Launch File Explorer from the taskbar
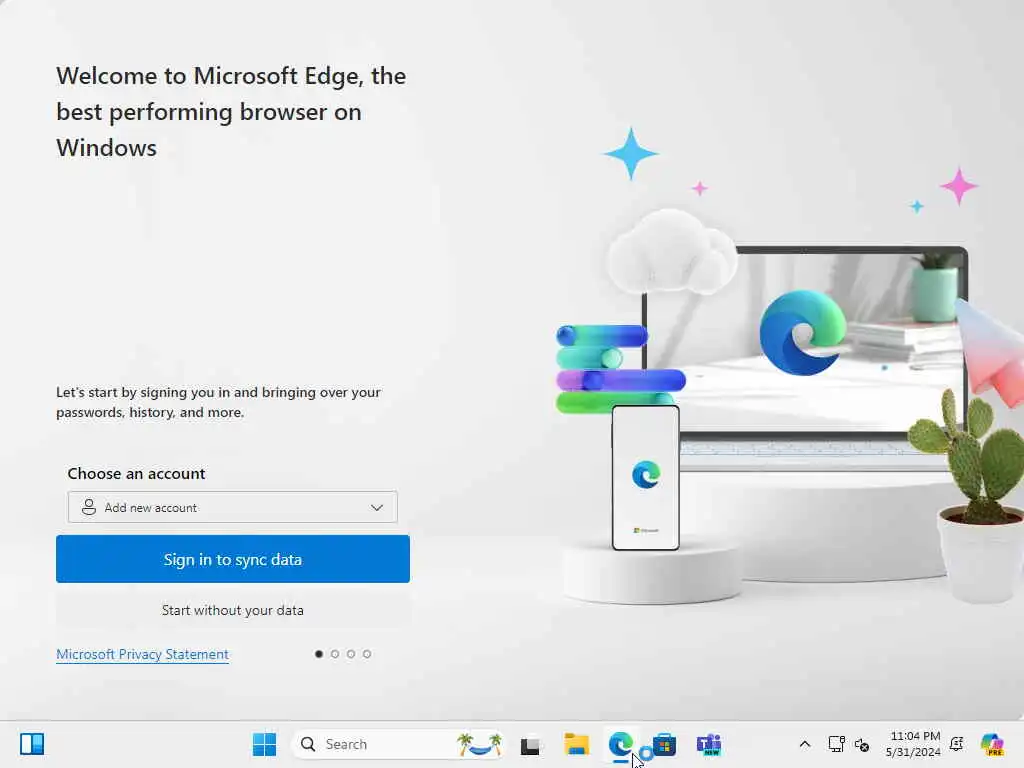This screenshot has width=1024, height=768. 577,744
